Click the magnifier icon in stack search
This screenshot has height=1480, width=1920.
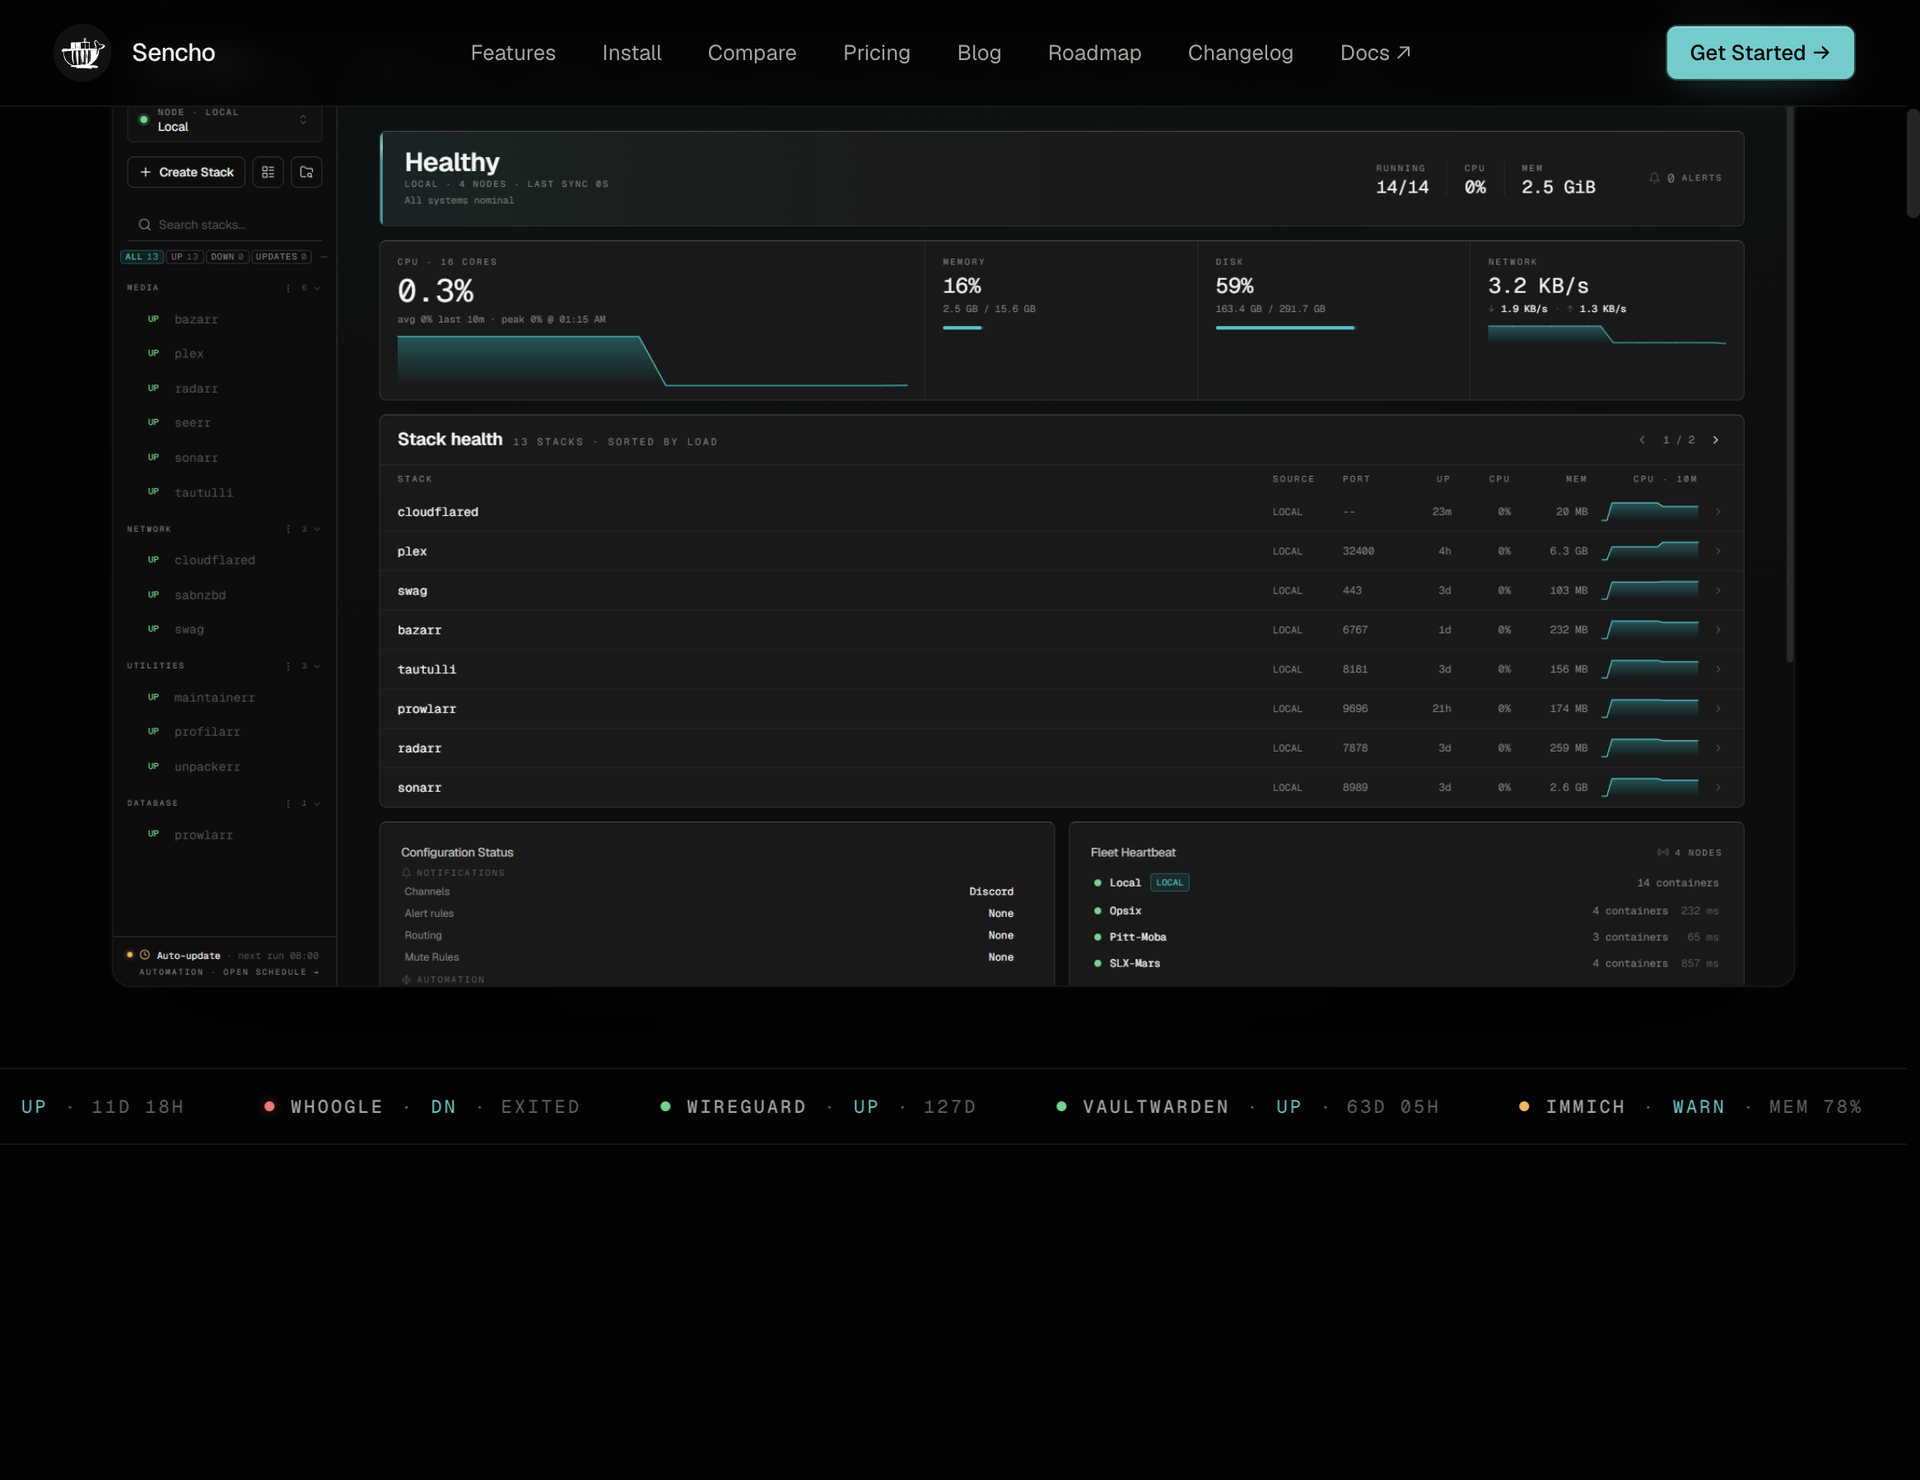pyautogui.click(x=145, y=225)
